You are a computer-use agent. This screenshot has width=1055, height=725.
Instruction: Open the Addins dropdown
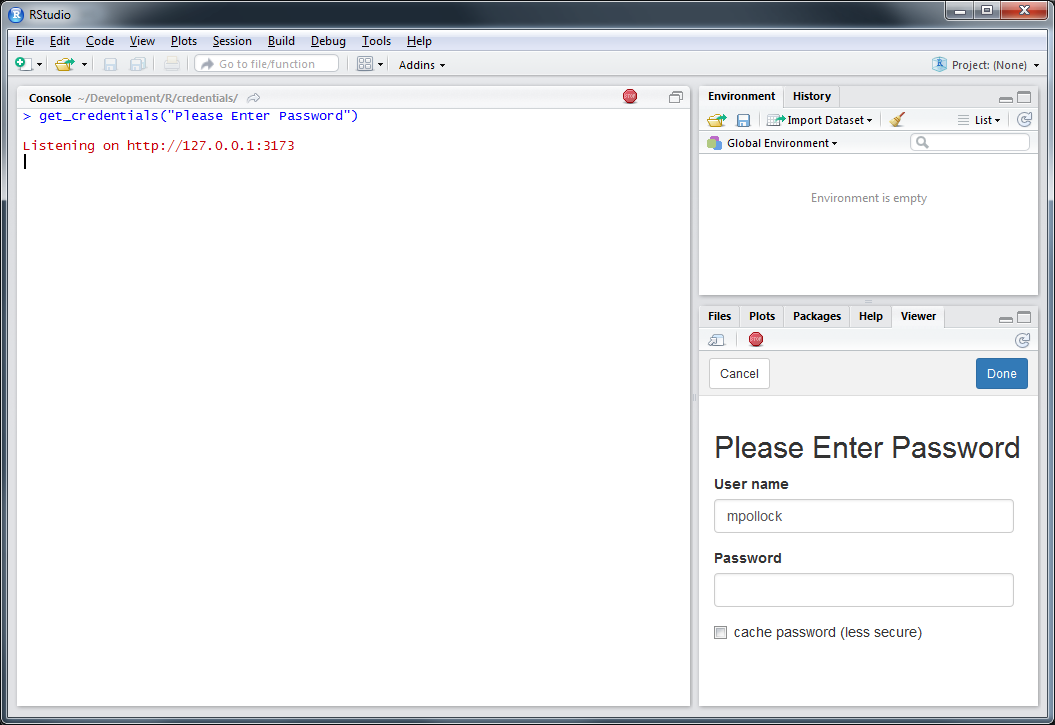click(x=422, y=65)
